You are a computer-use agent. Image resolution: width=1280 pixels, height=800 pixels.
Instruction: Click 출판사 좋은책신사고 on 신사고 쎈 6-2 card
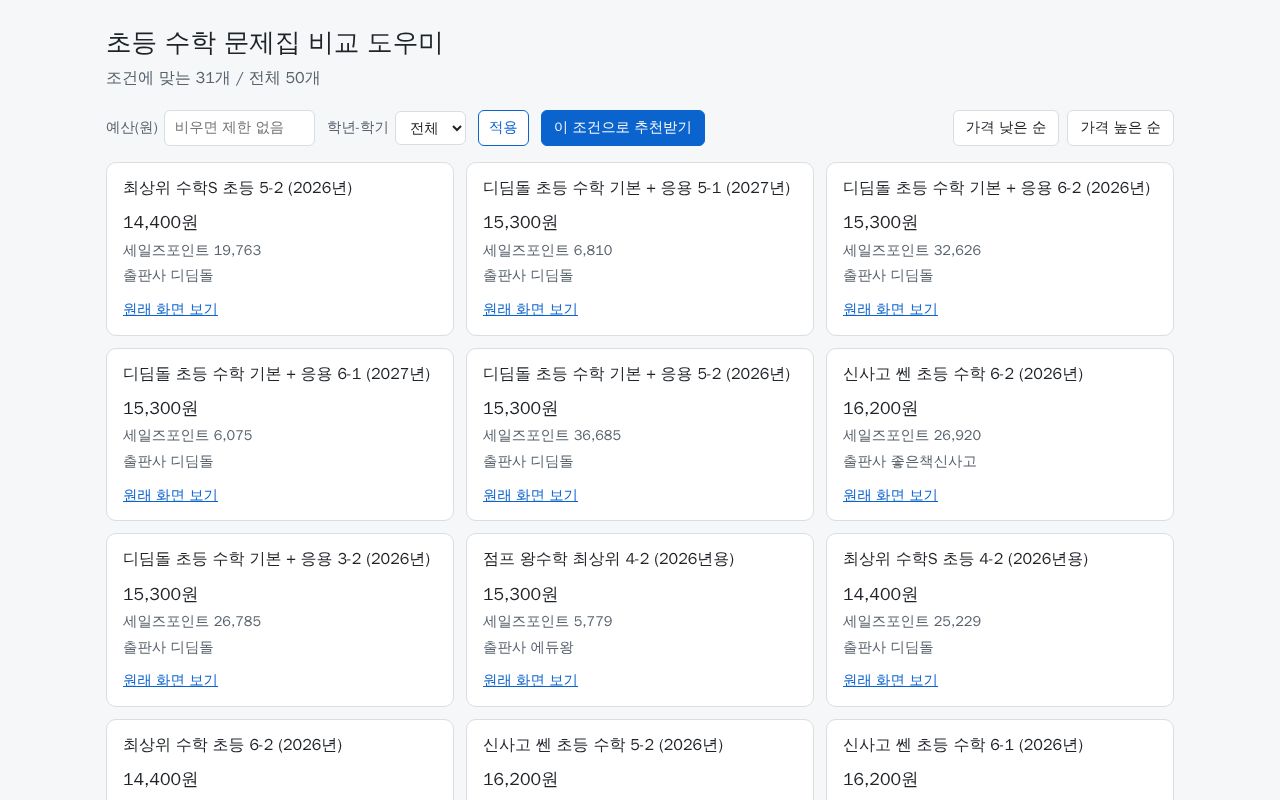pos(910,461)
